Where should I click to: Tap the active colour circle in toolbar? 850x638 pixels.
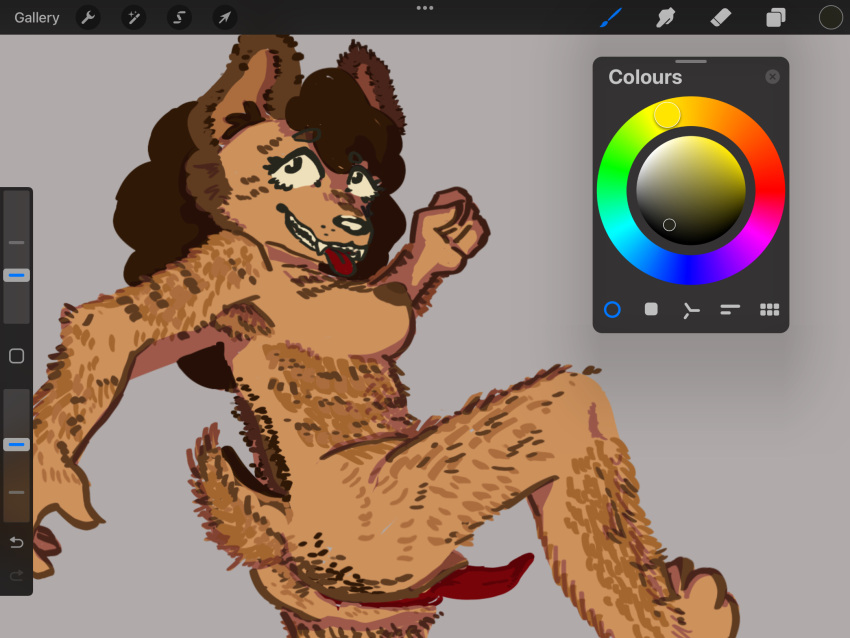click(x=830, y=17)
